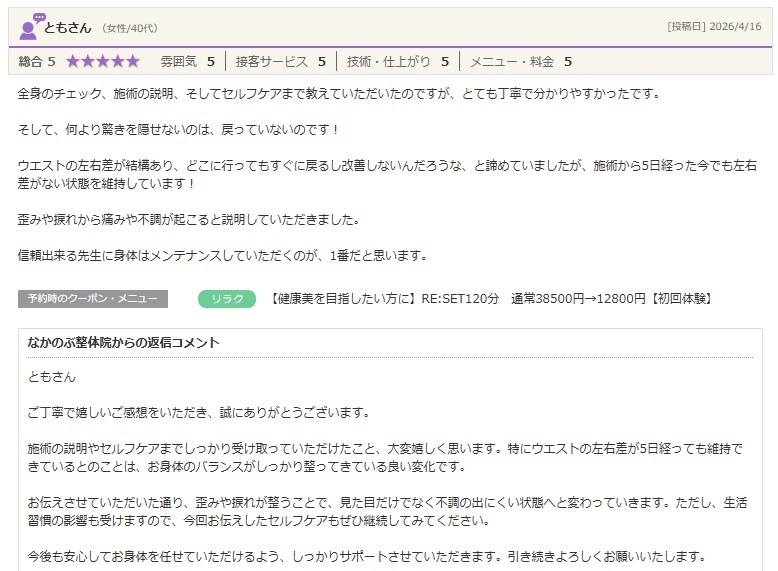Click the 雰囲気 5 rating
778x571 pixels.
point(188,62)
